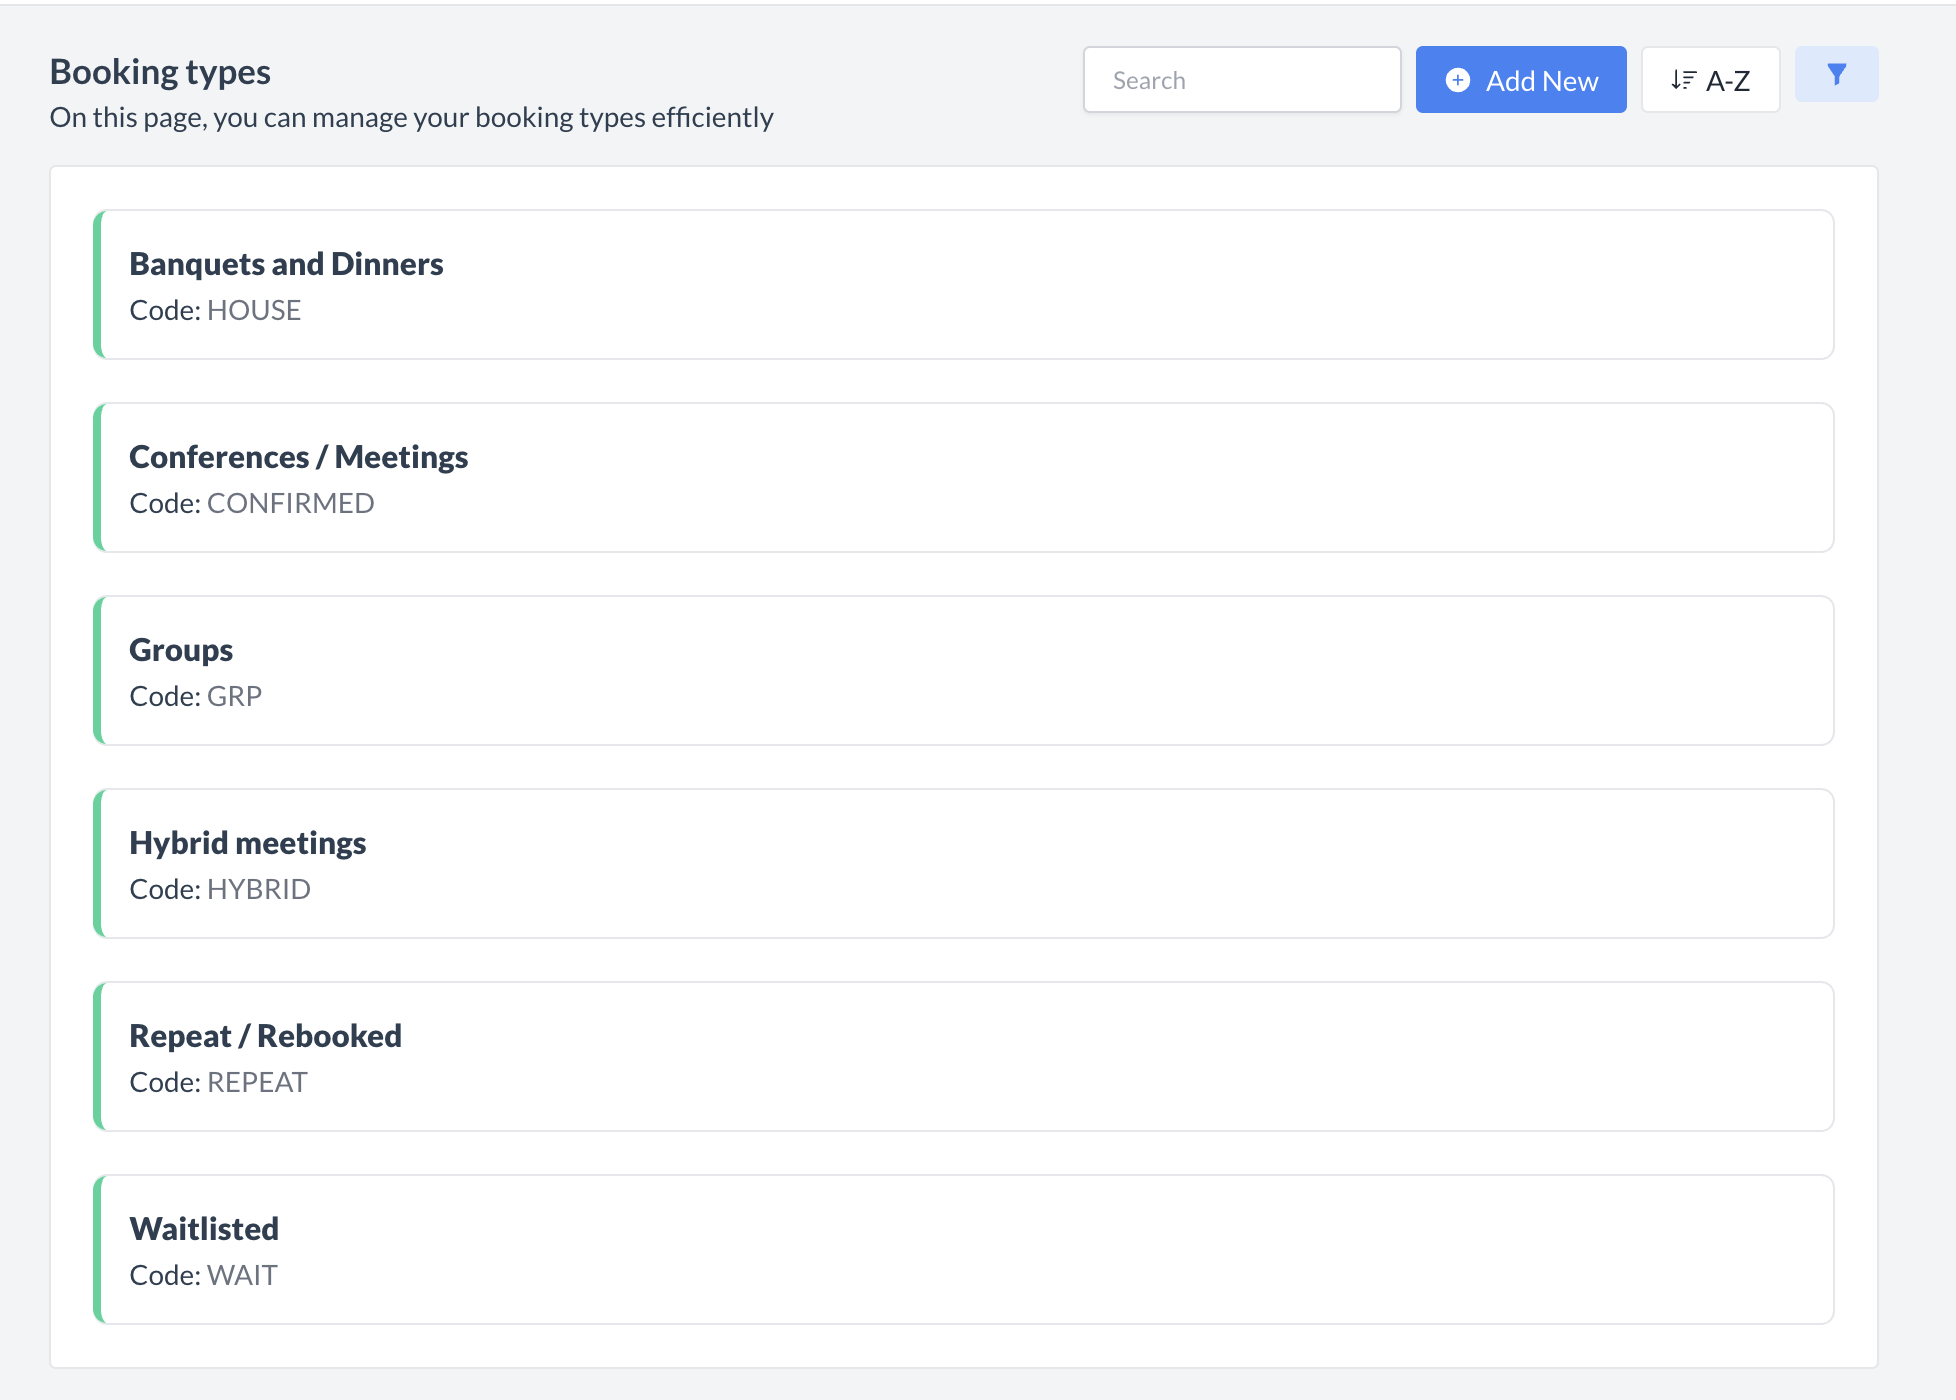Click the code GRP label

click(195, 696)
